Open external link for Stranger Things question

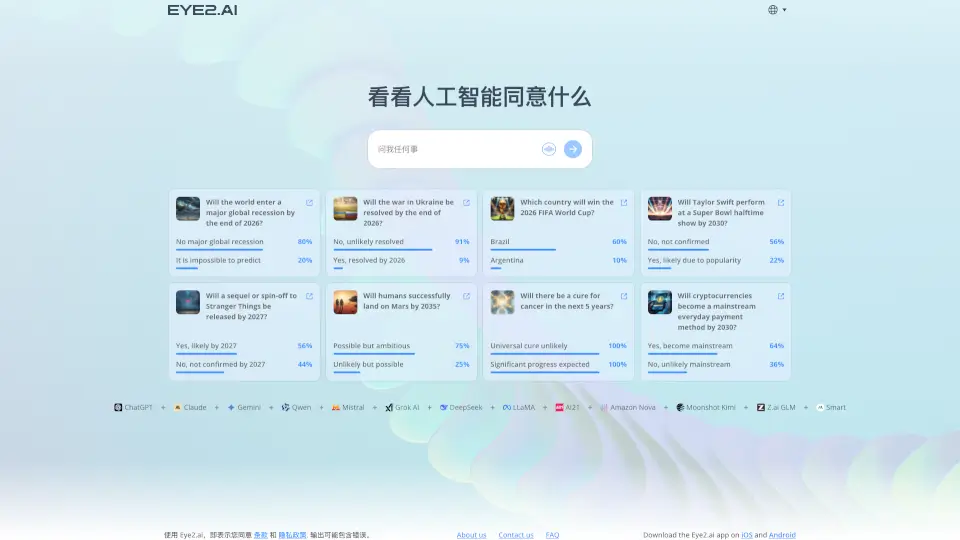[x=309, y=296]
